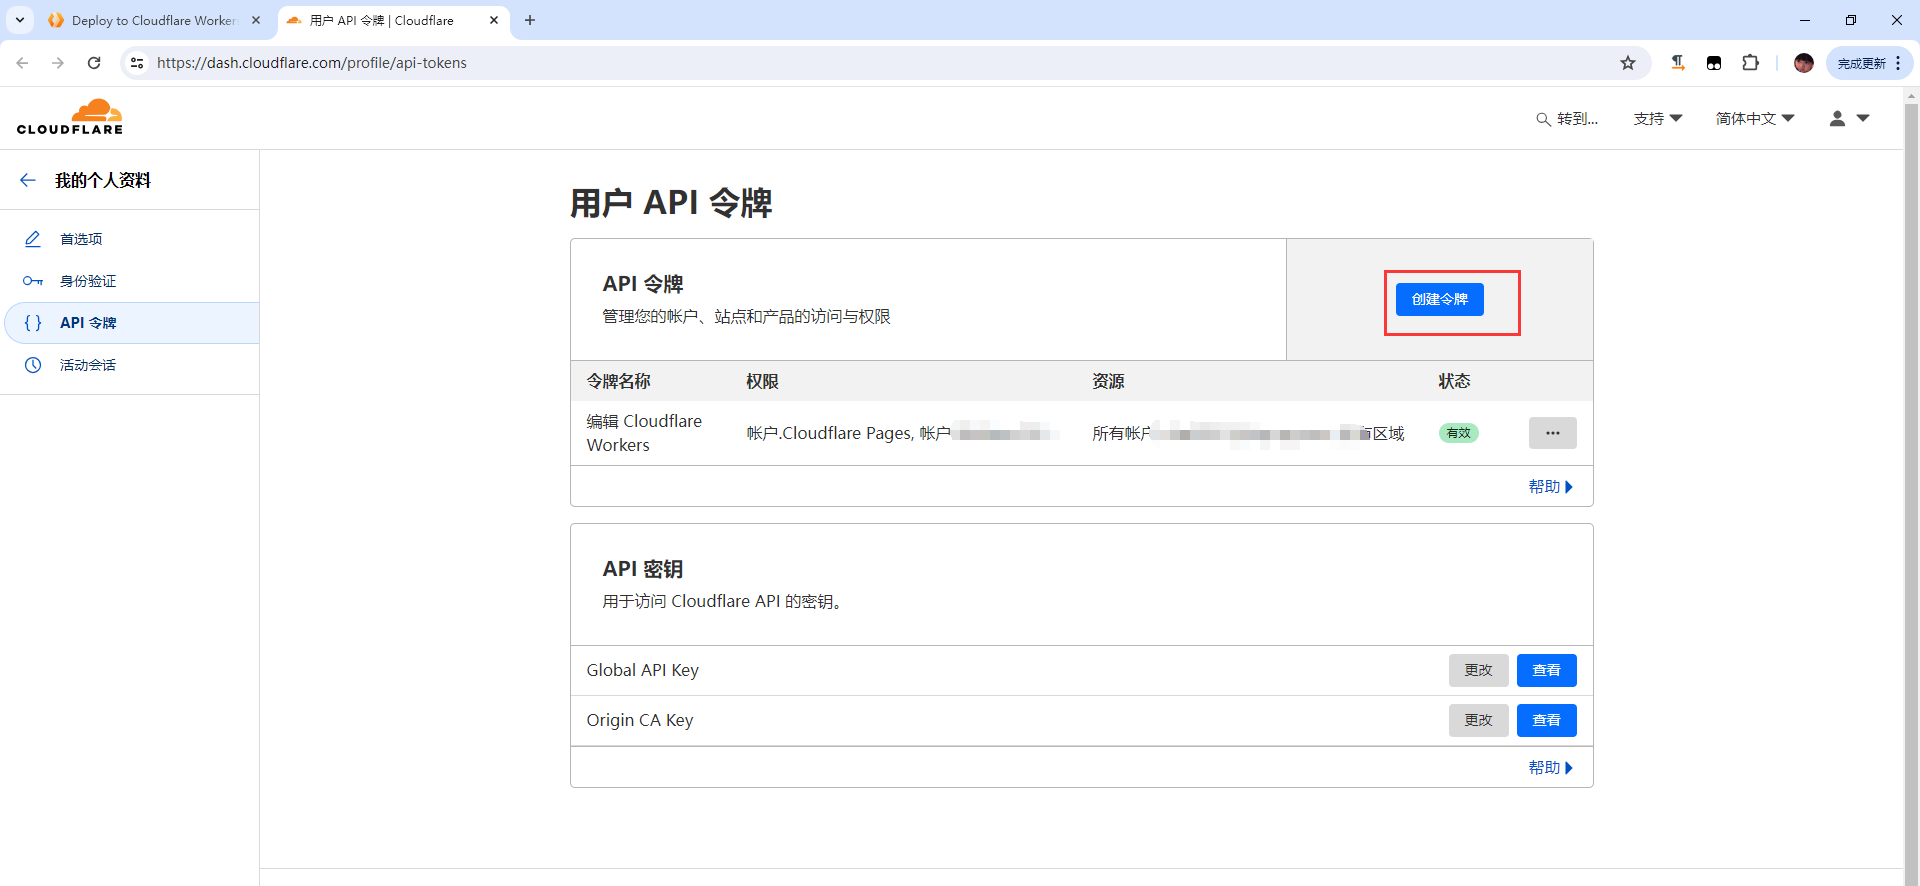Bookmark this page with the star icon
The image size is (1920, 886).
1628,63
